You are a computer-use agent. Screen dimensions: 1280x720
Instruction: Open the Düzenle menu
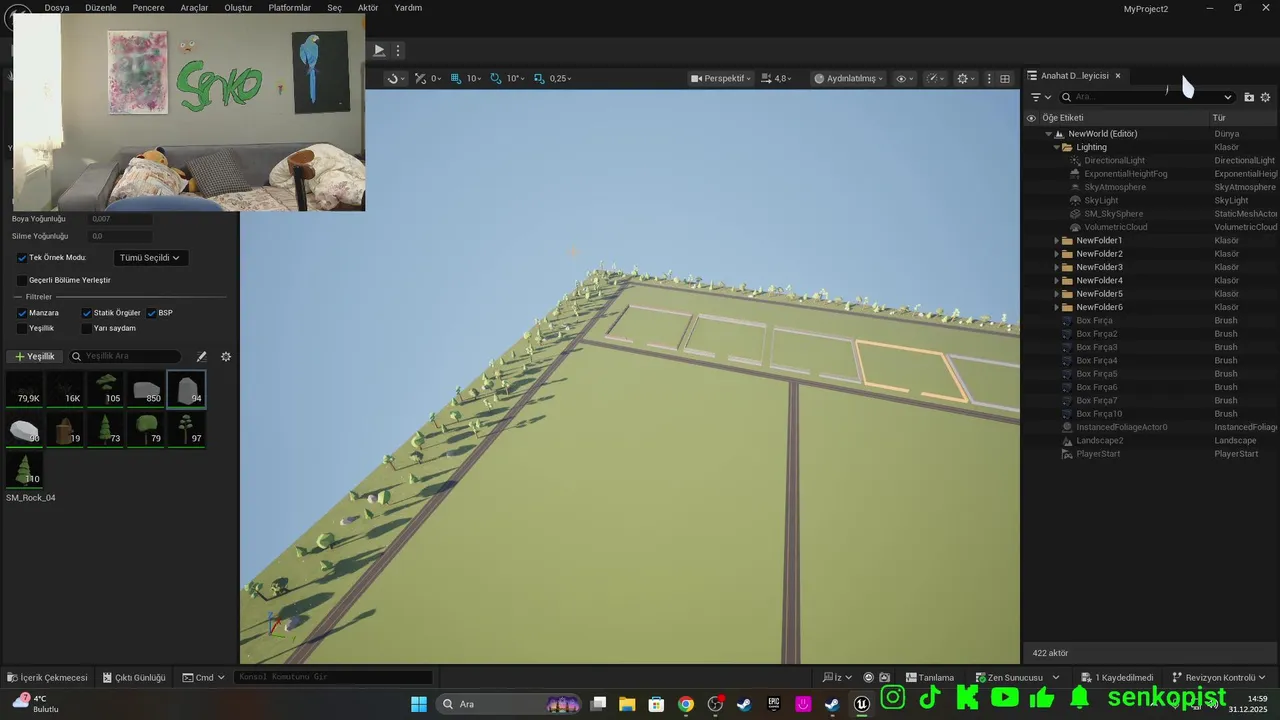tap(101, 7)
